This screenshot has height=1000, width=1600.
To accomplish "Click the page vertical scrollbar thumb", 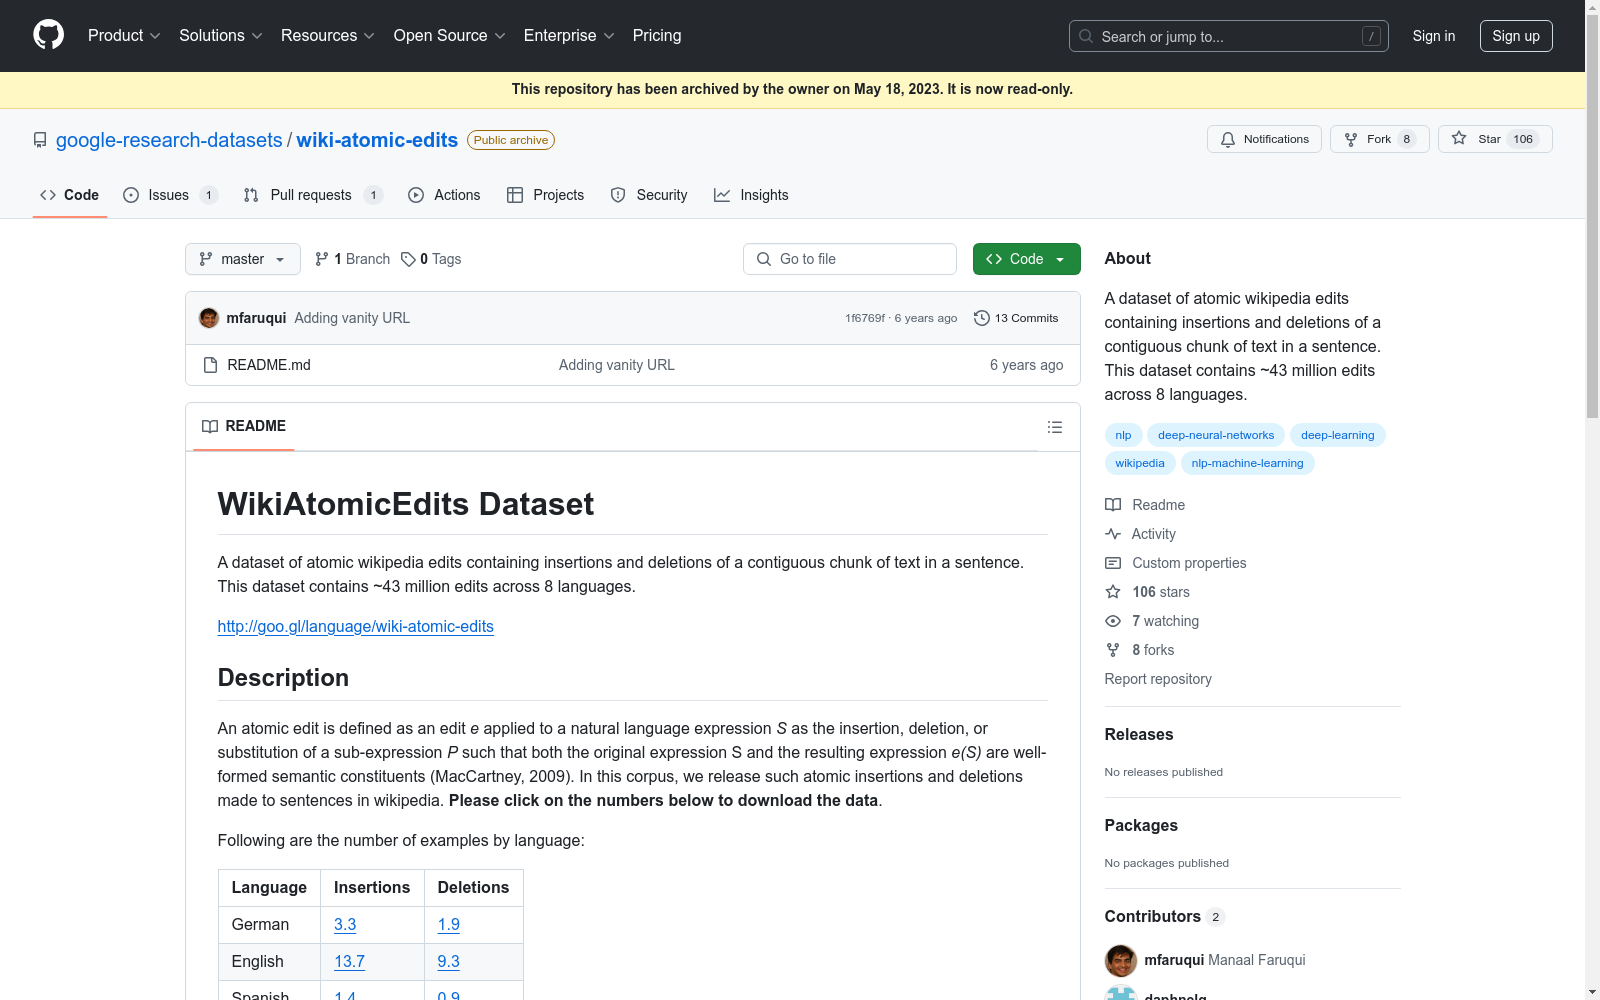I will click(x=1592, y=215).
